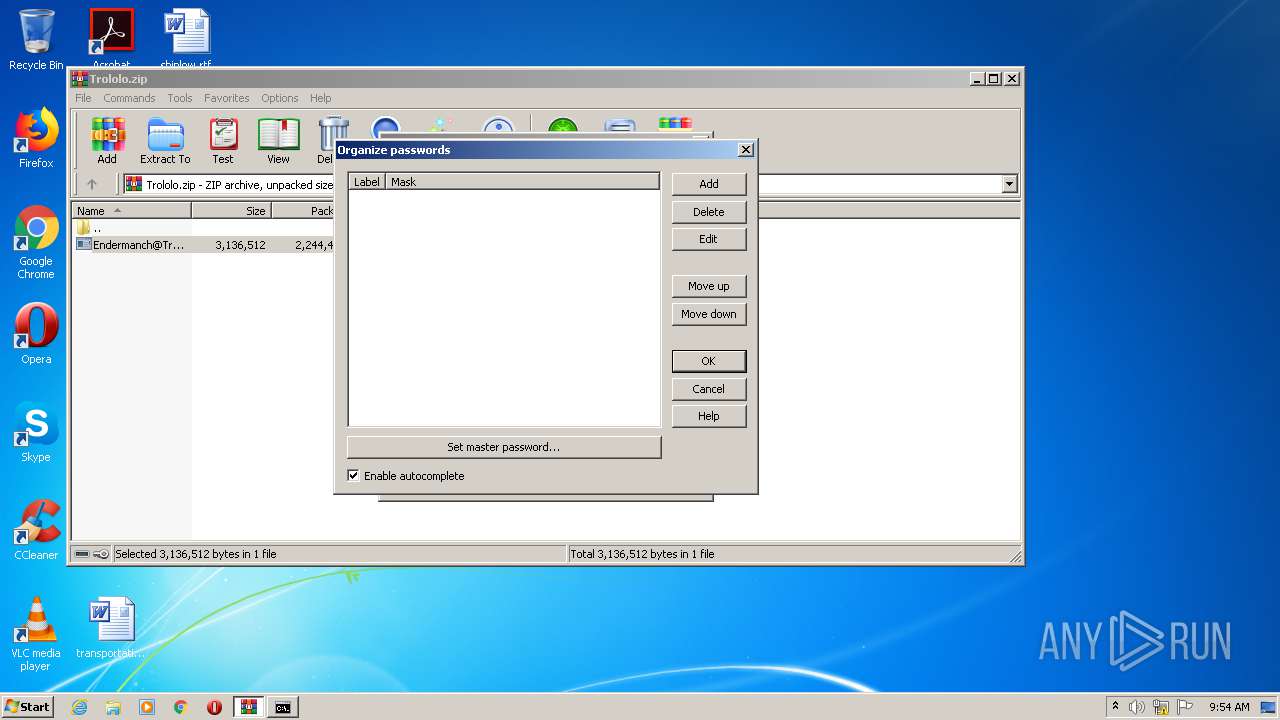Click the Move up button
The image size is (1280, 720).
click(x=709, y=286)
